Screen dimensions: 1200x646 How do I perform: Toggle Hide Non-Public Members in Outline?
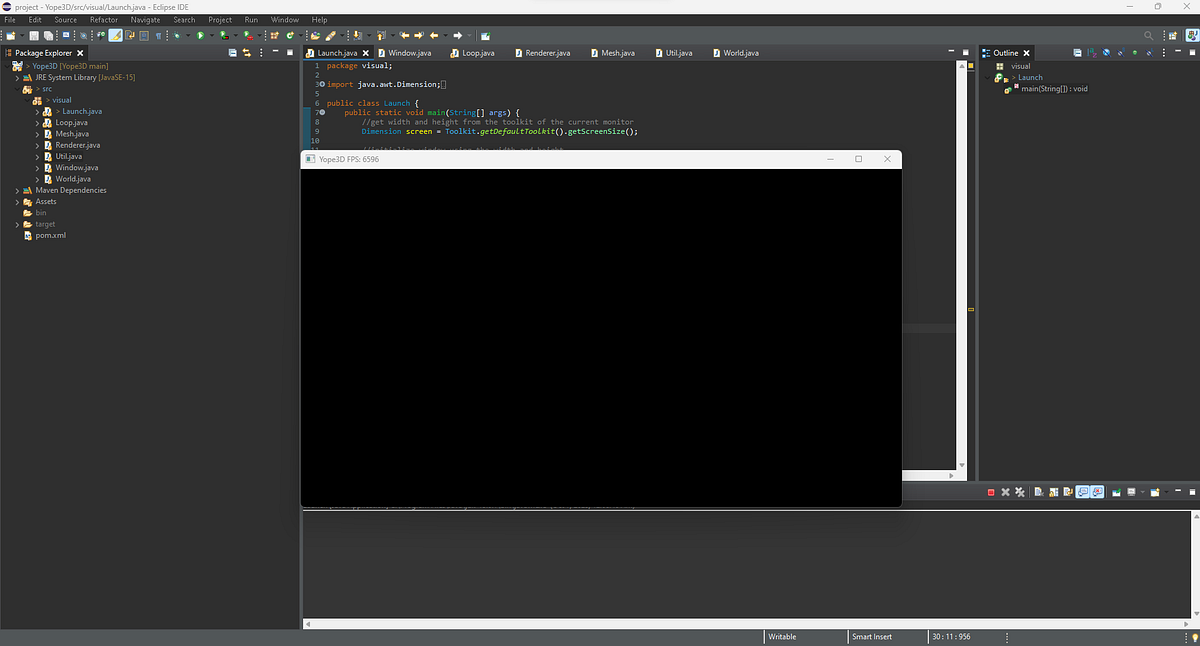coord(1134,52)
